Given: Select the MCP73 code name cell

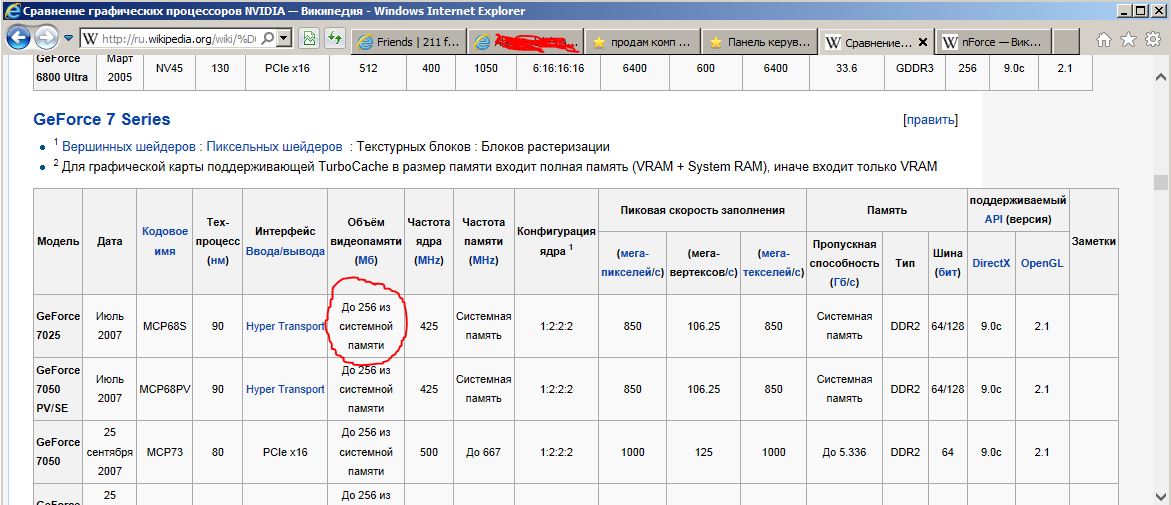Looking at the screenshot, I should (x=165, y=452).
